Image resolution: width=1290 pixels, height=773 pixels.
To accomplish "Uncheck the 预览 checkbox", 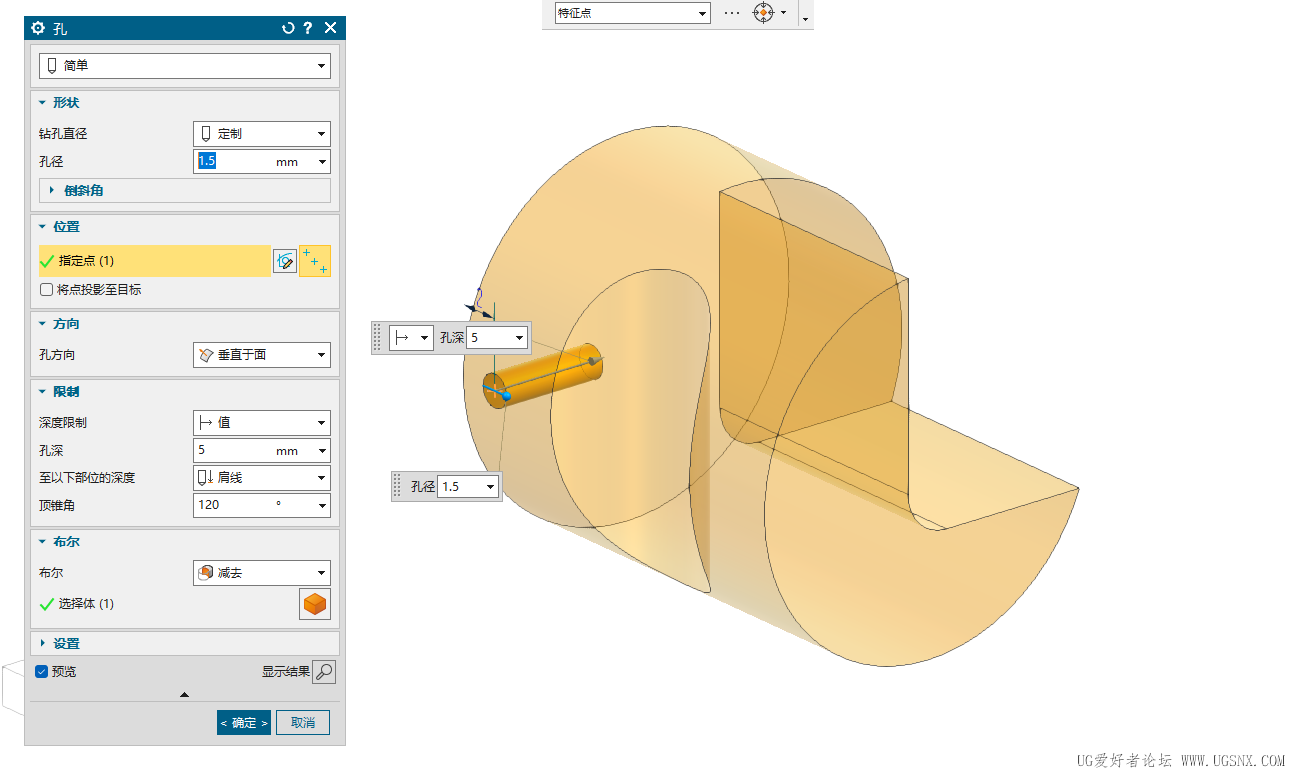I will point(42,672).
